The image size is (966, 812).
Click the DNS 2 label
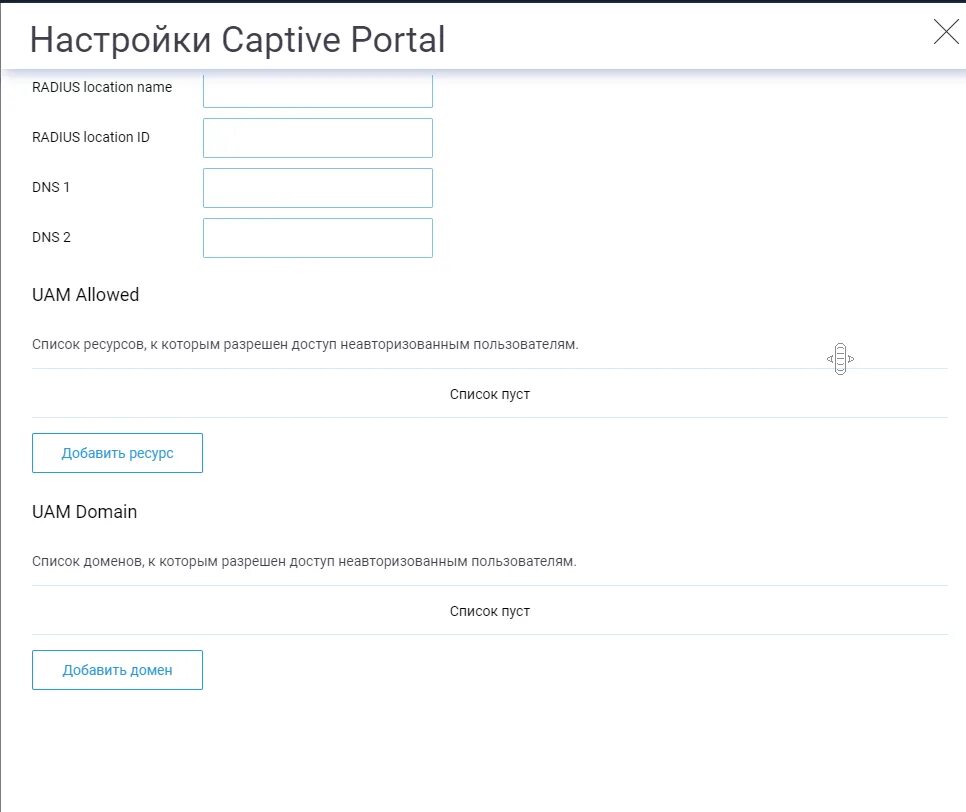click(x=51, y=237)
